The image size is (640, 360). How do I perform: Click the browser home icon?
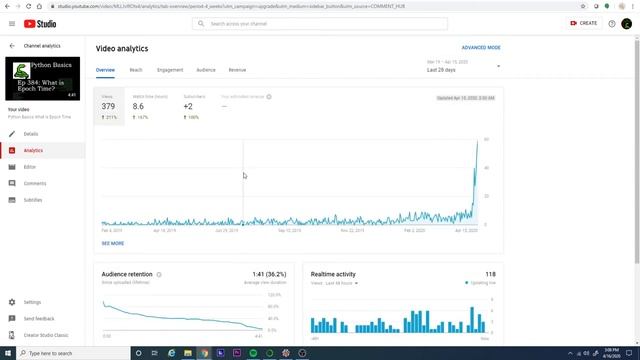click(39, 6)
